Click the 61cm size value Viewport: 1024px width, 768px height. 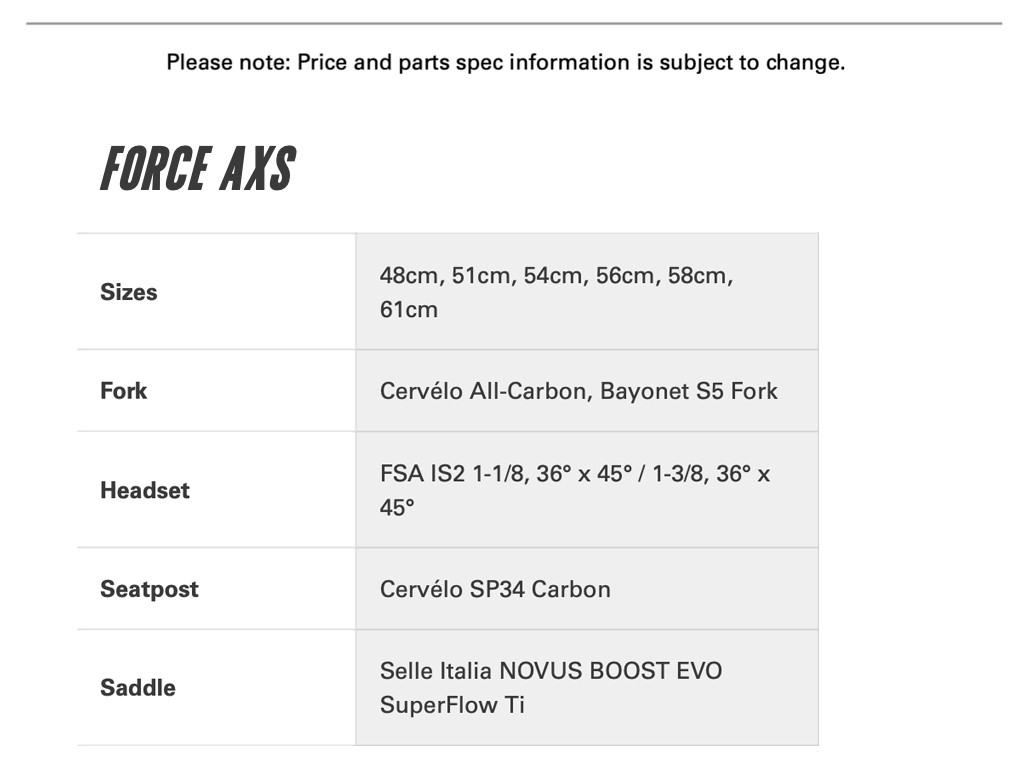point(408,309)
